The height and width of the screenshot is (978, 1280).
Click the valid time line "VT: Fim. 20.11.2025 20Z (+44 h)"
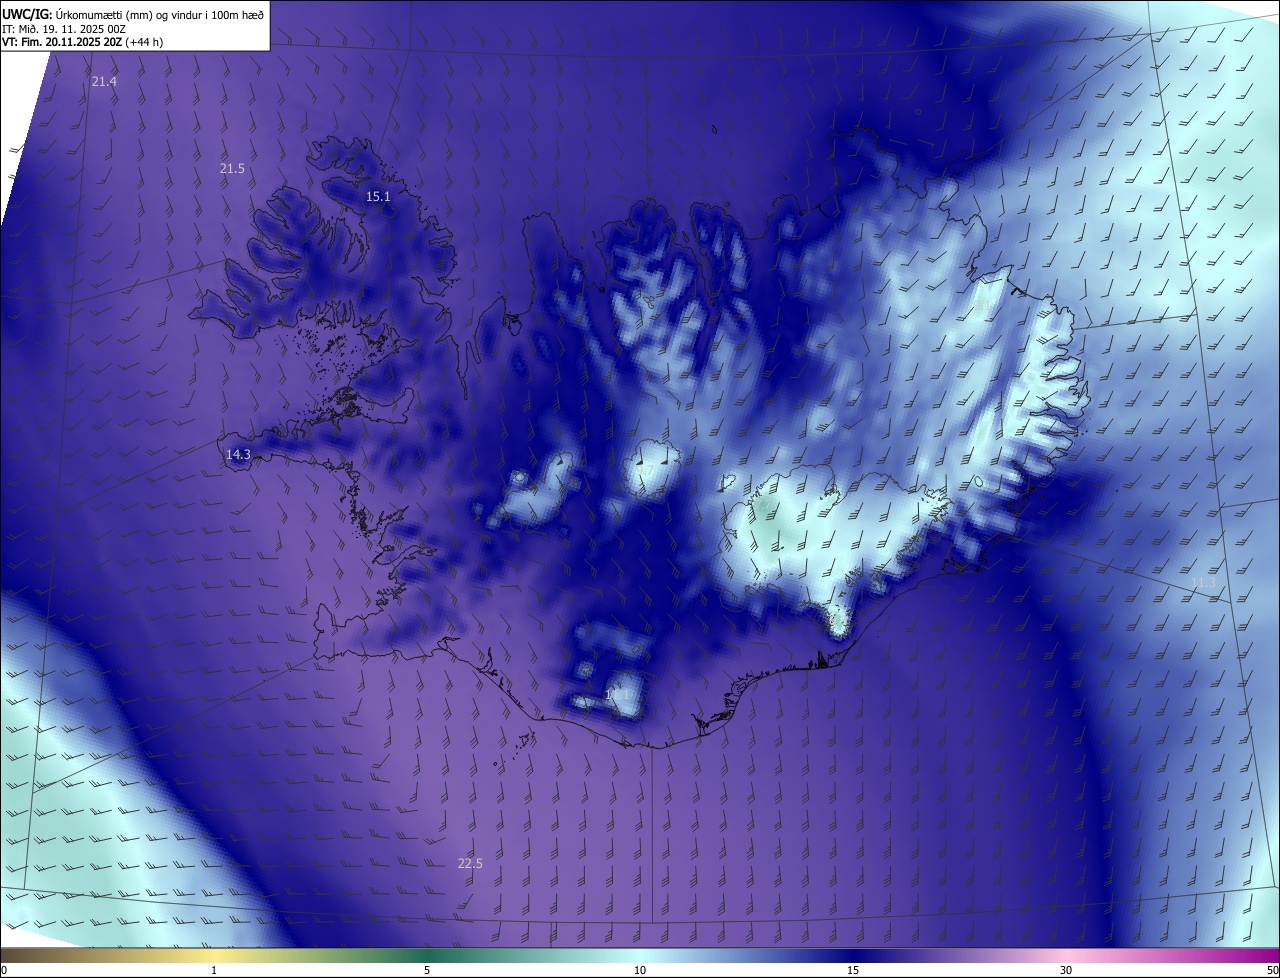click(83, 42)
